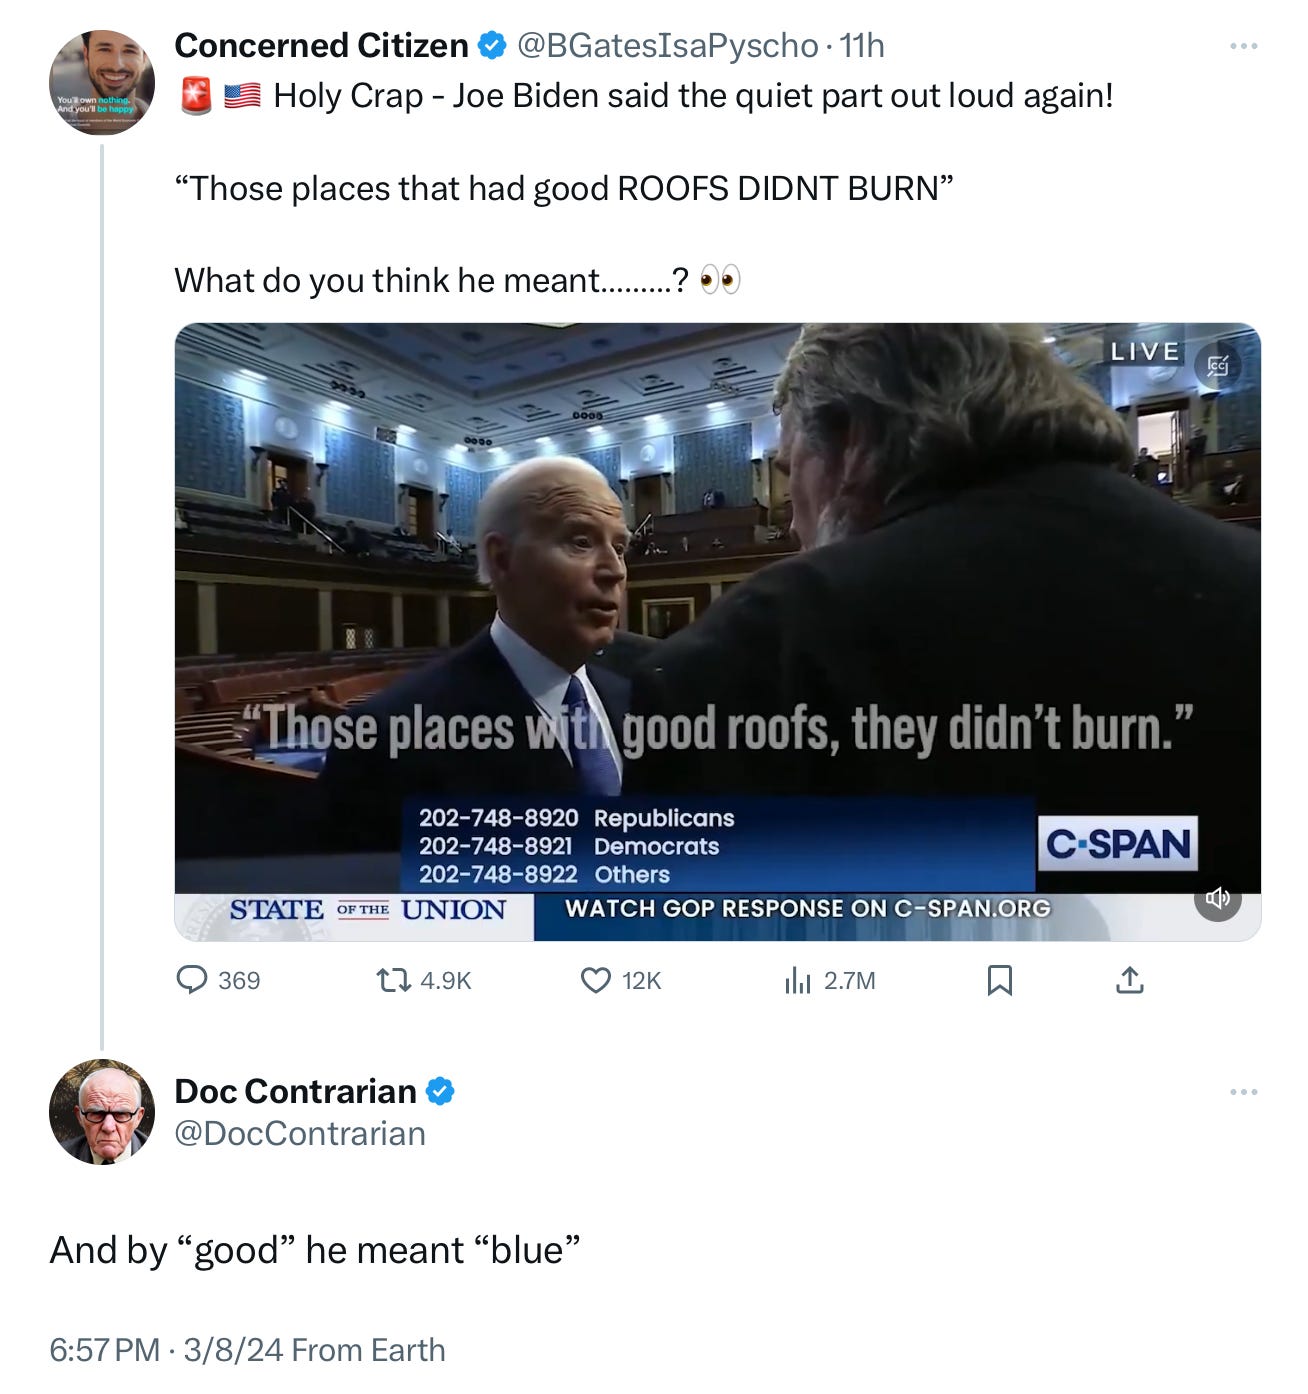
Task: Visit the @DocContrarian handle link
Action: pyautogui.click(x=300, y=1133)
